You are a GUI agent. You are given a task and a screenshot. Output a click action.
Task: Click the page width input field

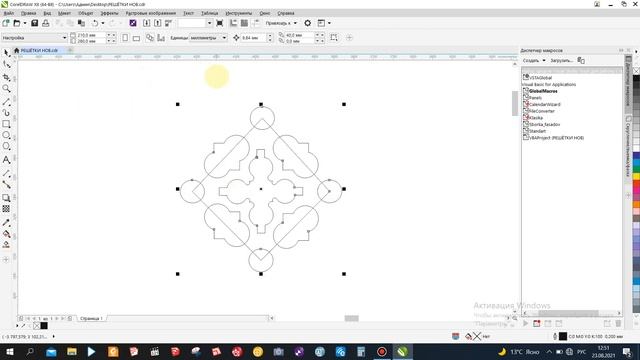90,36
